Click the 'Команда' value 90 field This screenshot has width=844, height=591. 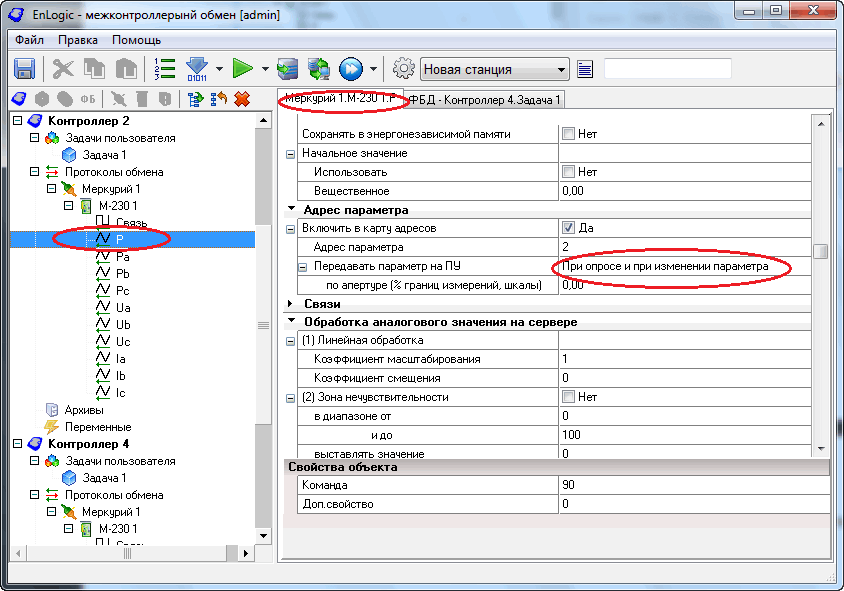694,485
